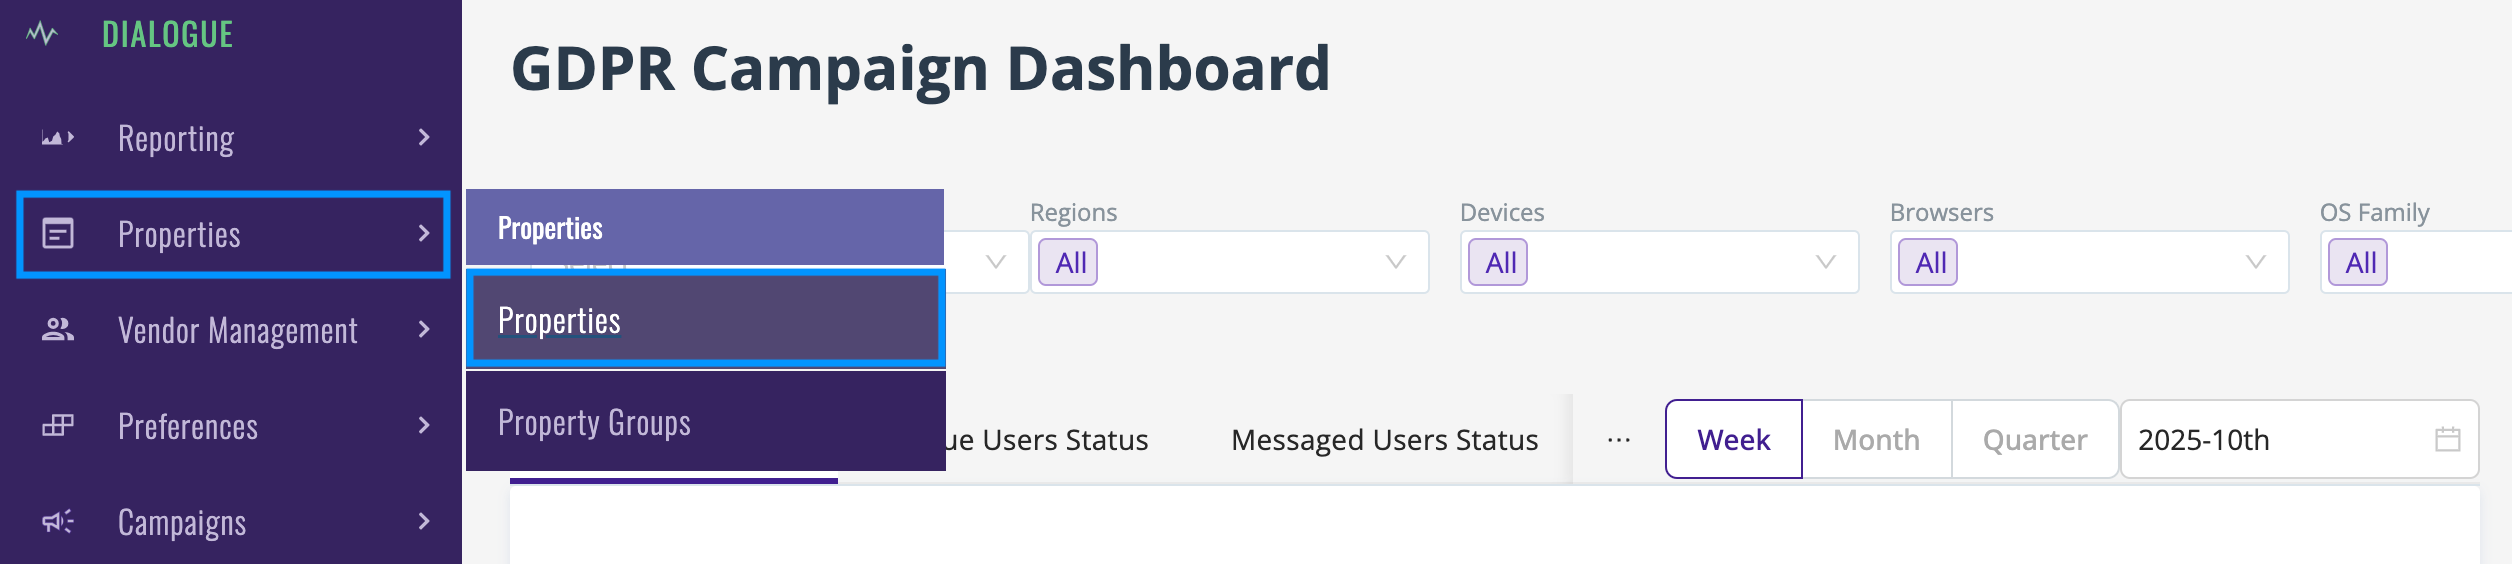Expand the Reporting menu chevron
The image size is (2512, 564).
coord(424,138)
